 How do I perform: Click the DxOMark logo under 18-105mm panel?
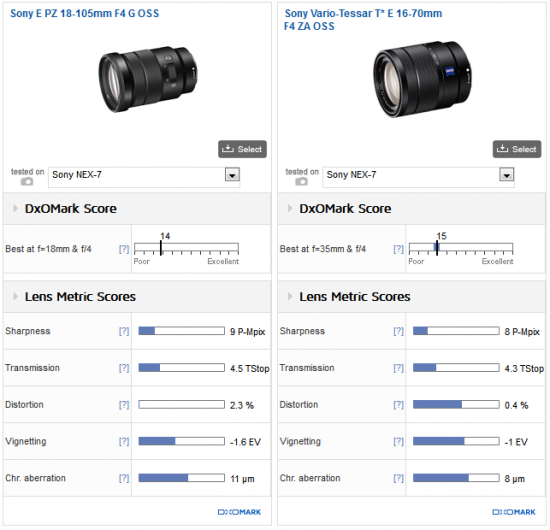point(239,512)
